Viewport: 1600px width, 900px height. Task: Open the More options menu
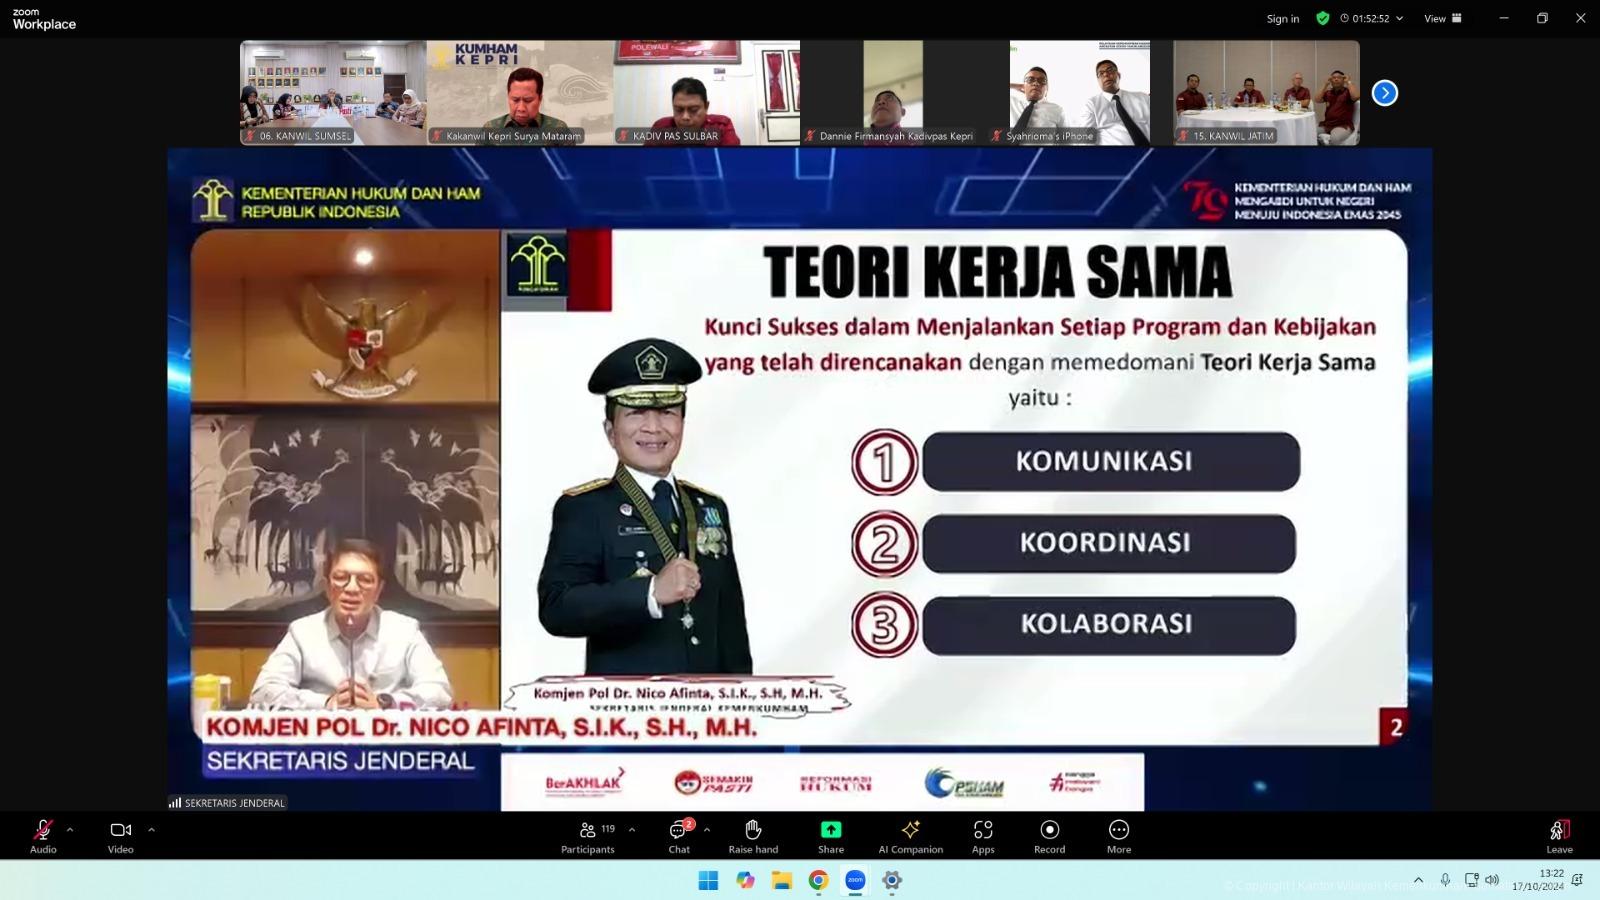1118,836
